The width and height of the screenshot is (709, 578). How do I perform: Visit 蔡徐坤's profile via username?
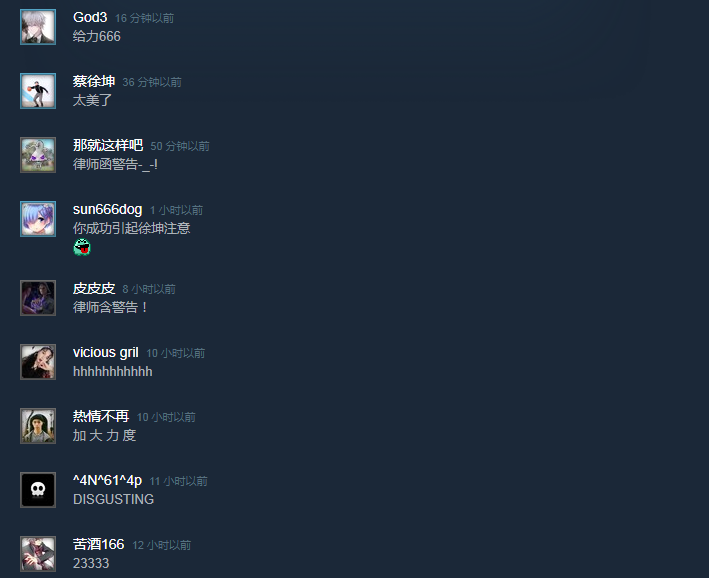tap(94, 81)
